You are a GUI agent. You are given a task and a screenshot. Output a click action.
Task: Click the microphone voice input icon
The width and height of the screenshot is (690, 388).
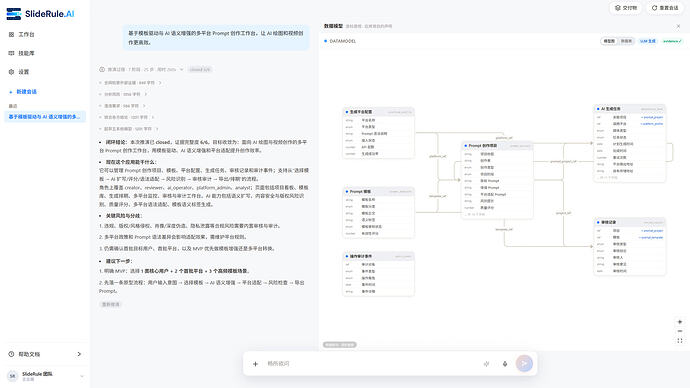[x=505, y=364]
